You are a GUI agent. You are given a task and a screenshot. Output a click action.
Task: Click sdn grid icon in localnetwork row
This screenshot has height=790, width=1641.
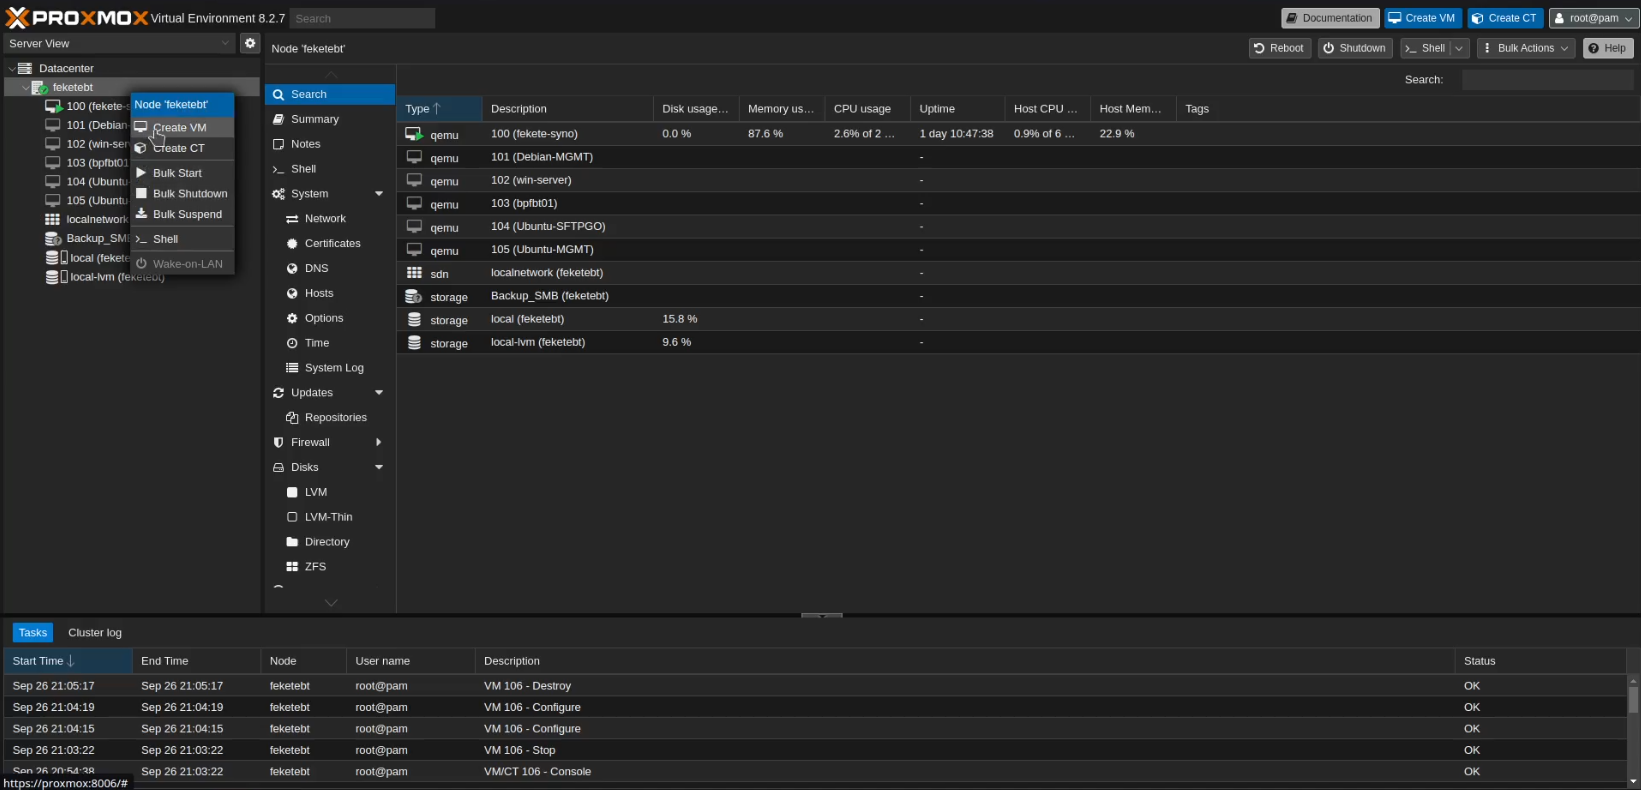click(414, 272)
